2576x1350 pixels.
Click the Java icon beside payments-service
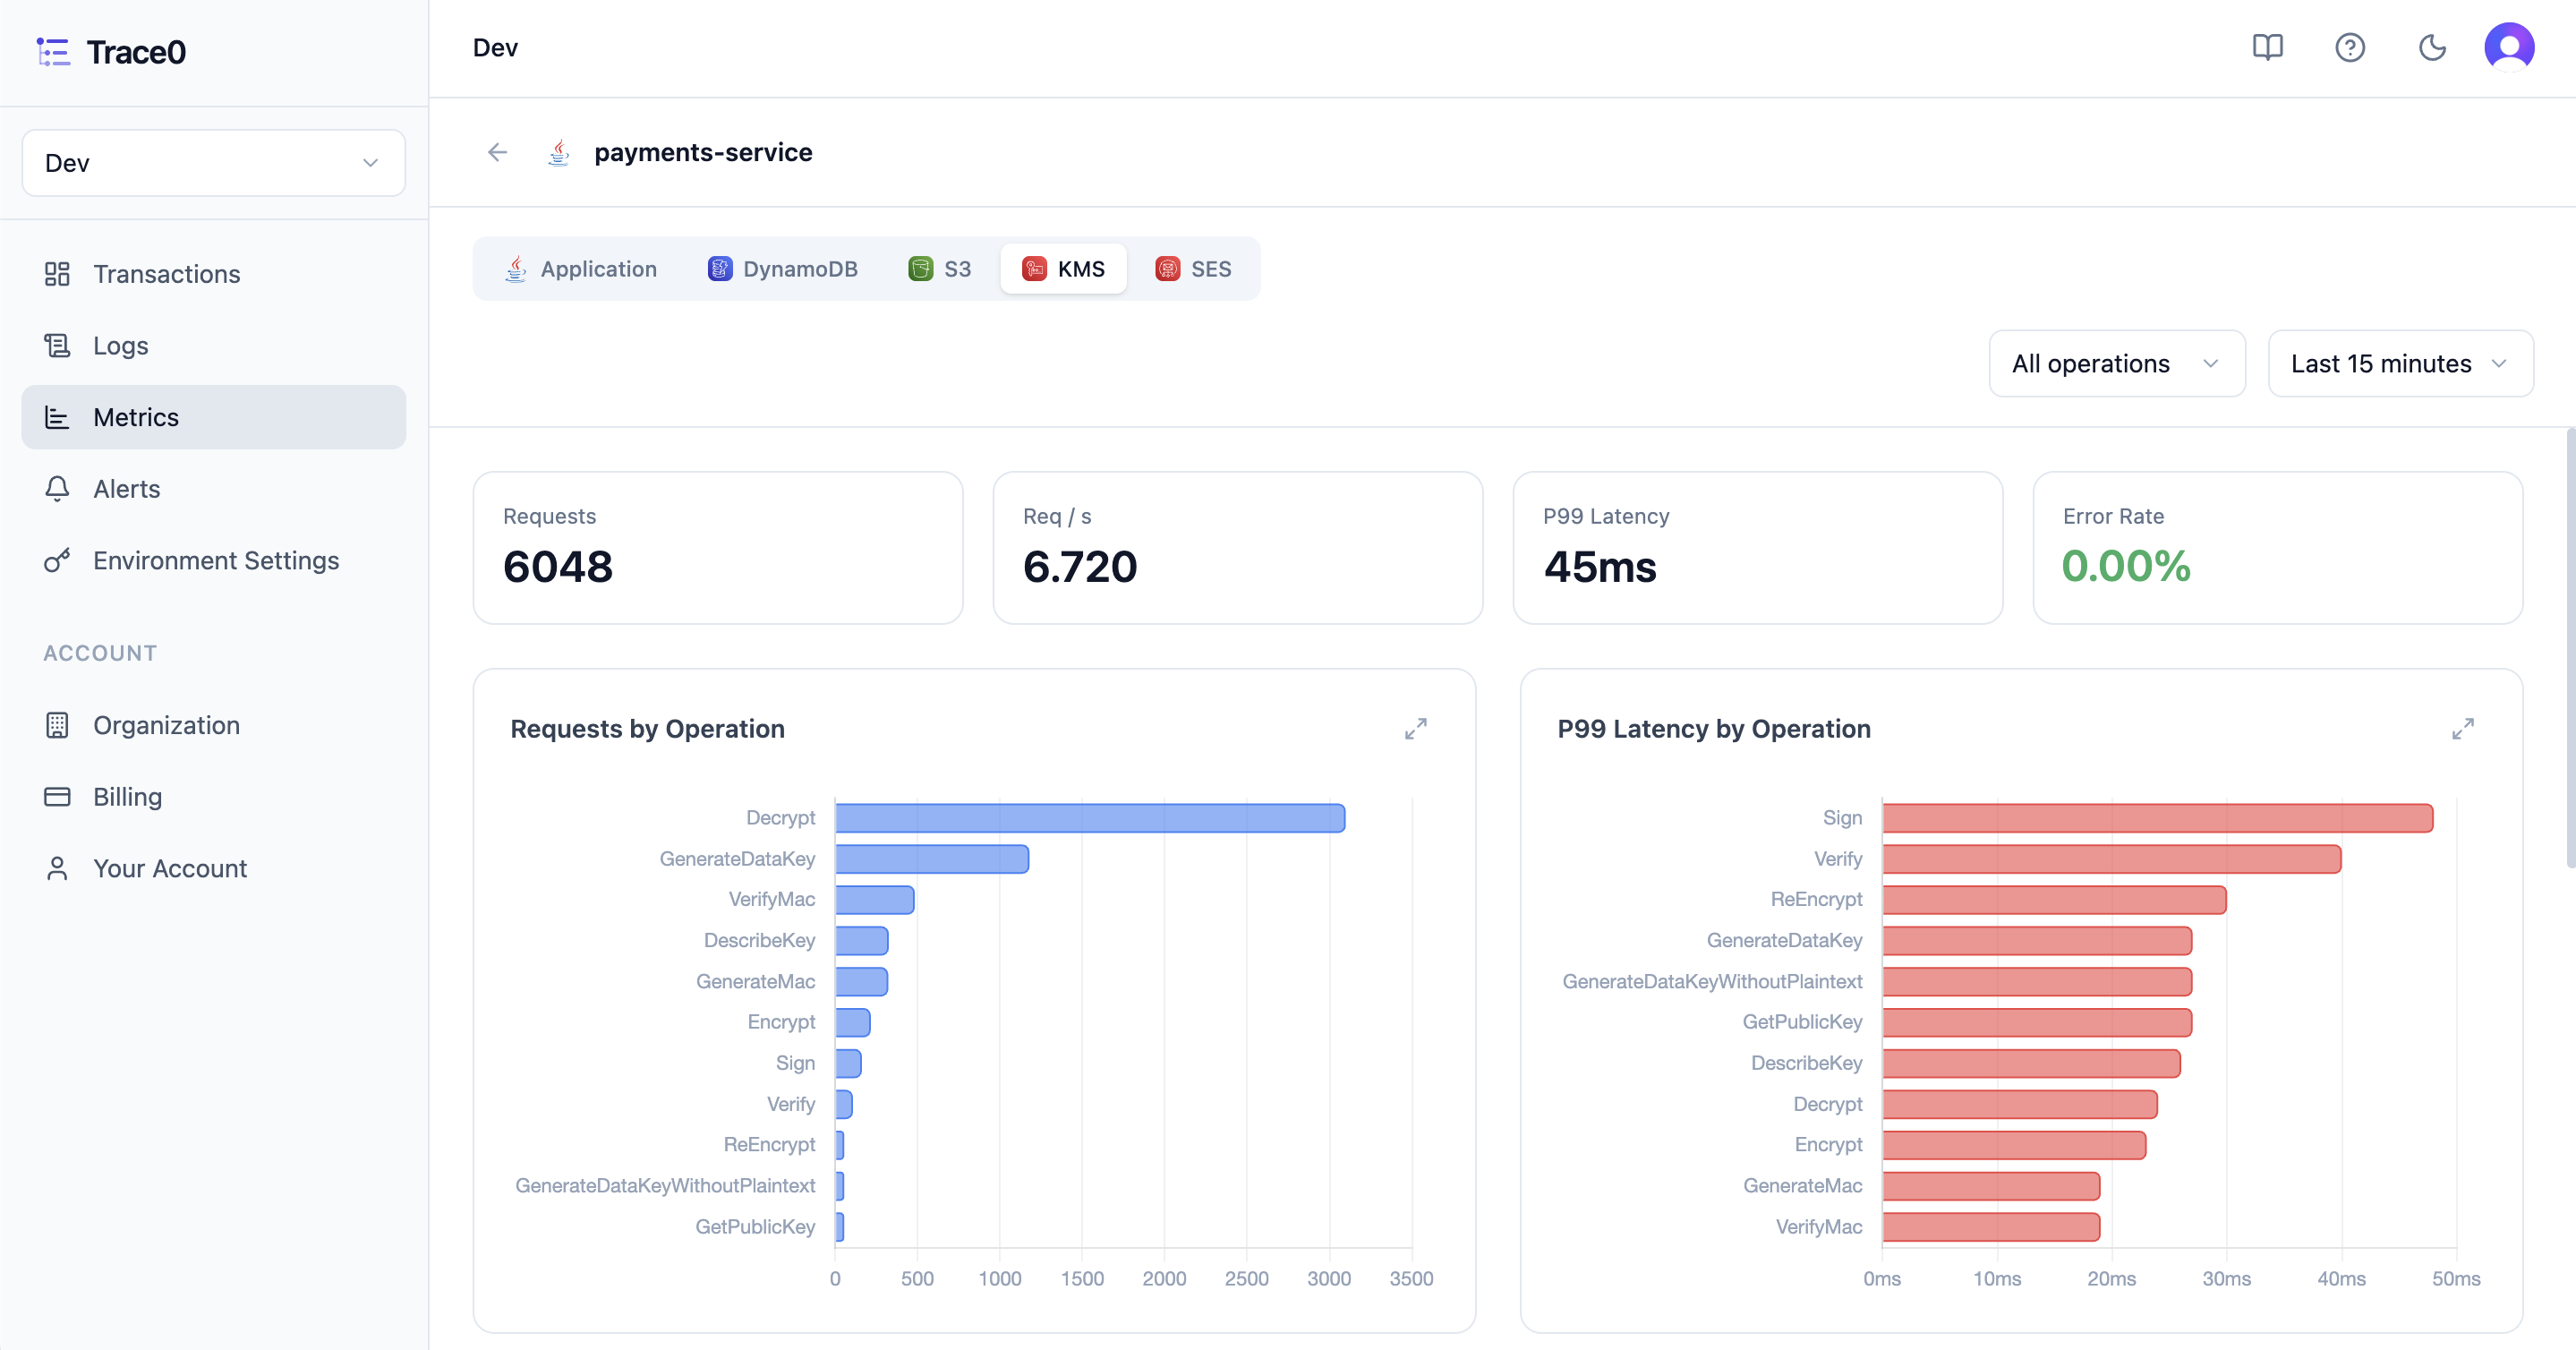[x=559, y=153]
